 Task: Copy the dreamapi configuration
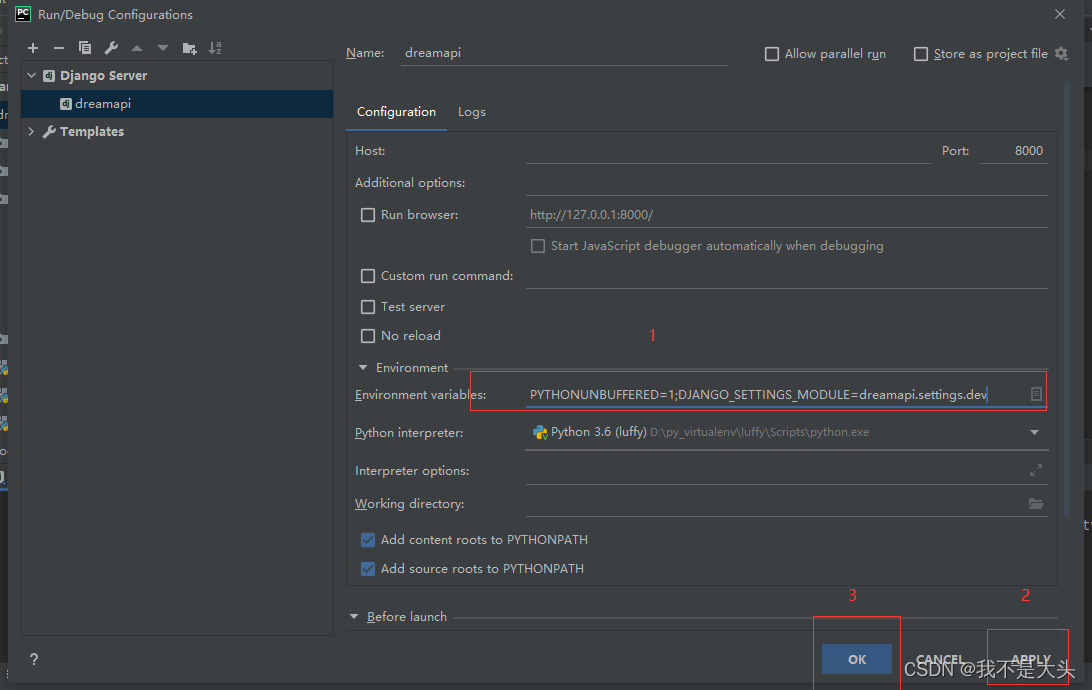[x=85, y=47]
